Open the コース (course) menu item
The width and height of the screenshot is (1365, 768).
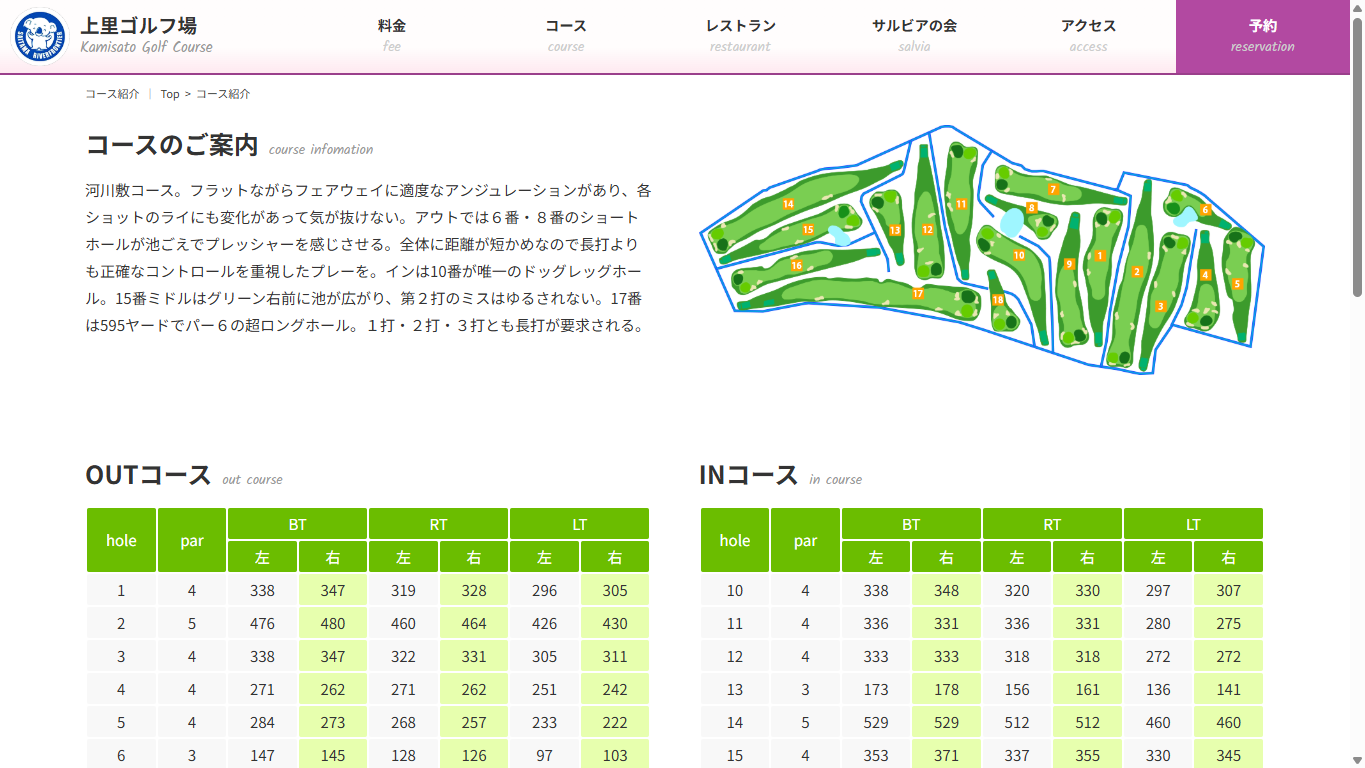click(566, 35)
